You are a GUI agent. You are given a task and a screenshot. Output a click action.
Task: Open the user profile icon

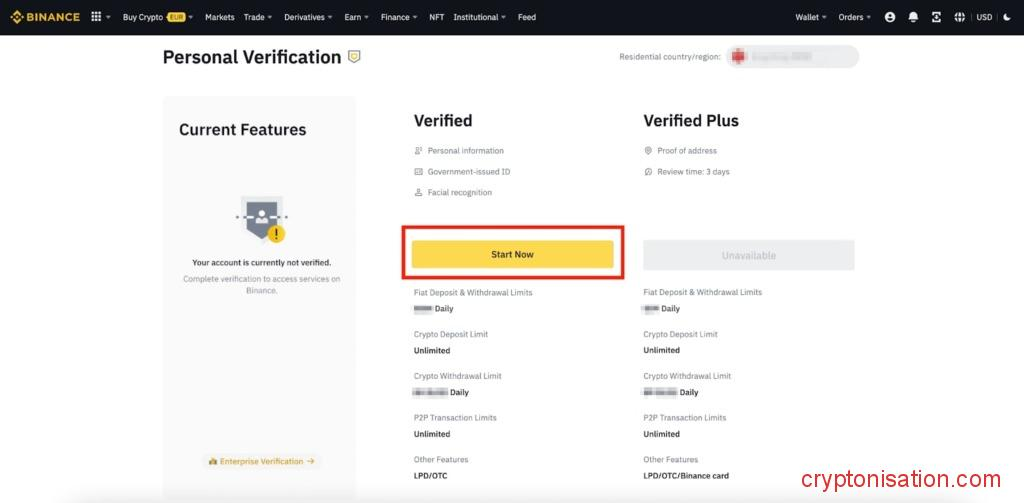coord(890,17)
